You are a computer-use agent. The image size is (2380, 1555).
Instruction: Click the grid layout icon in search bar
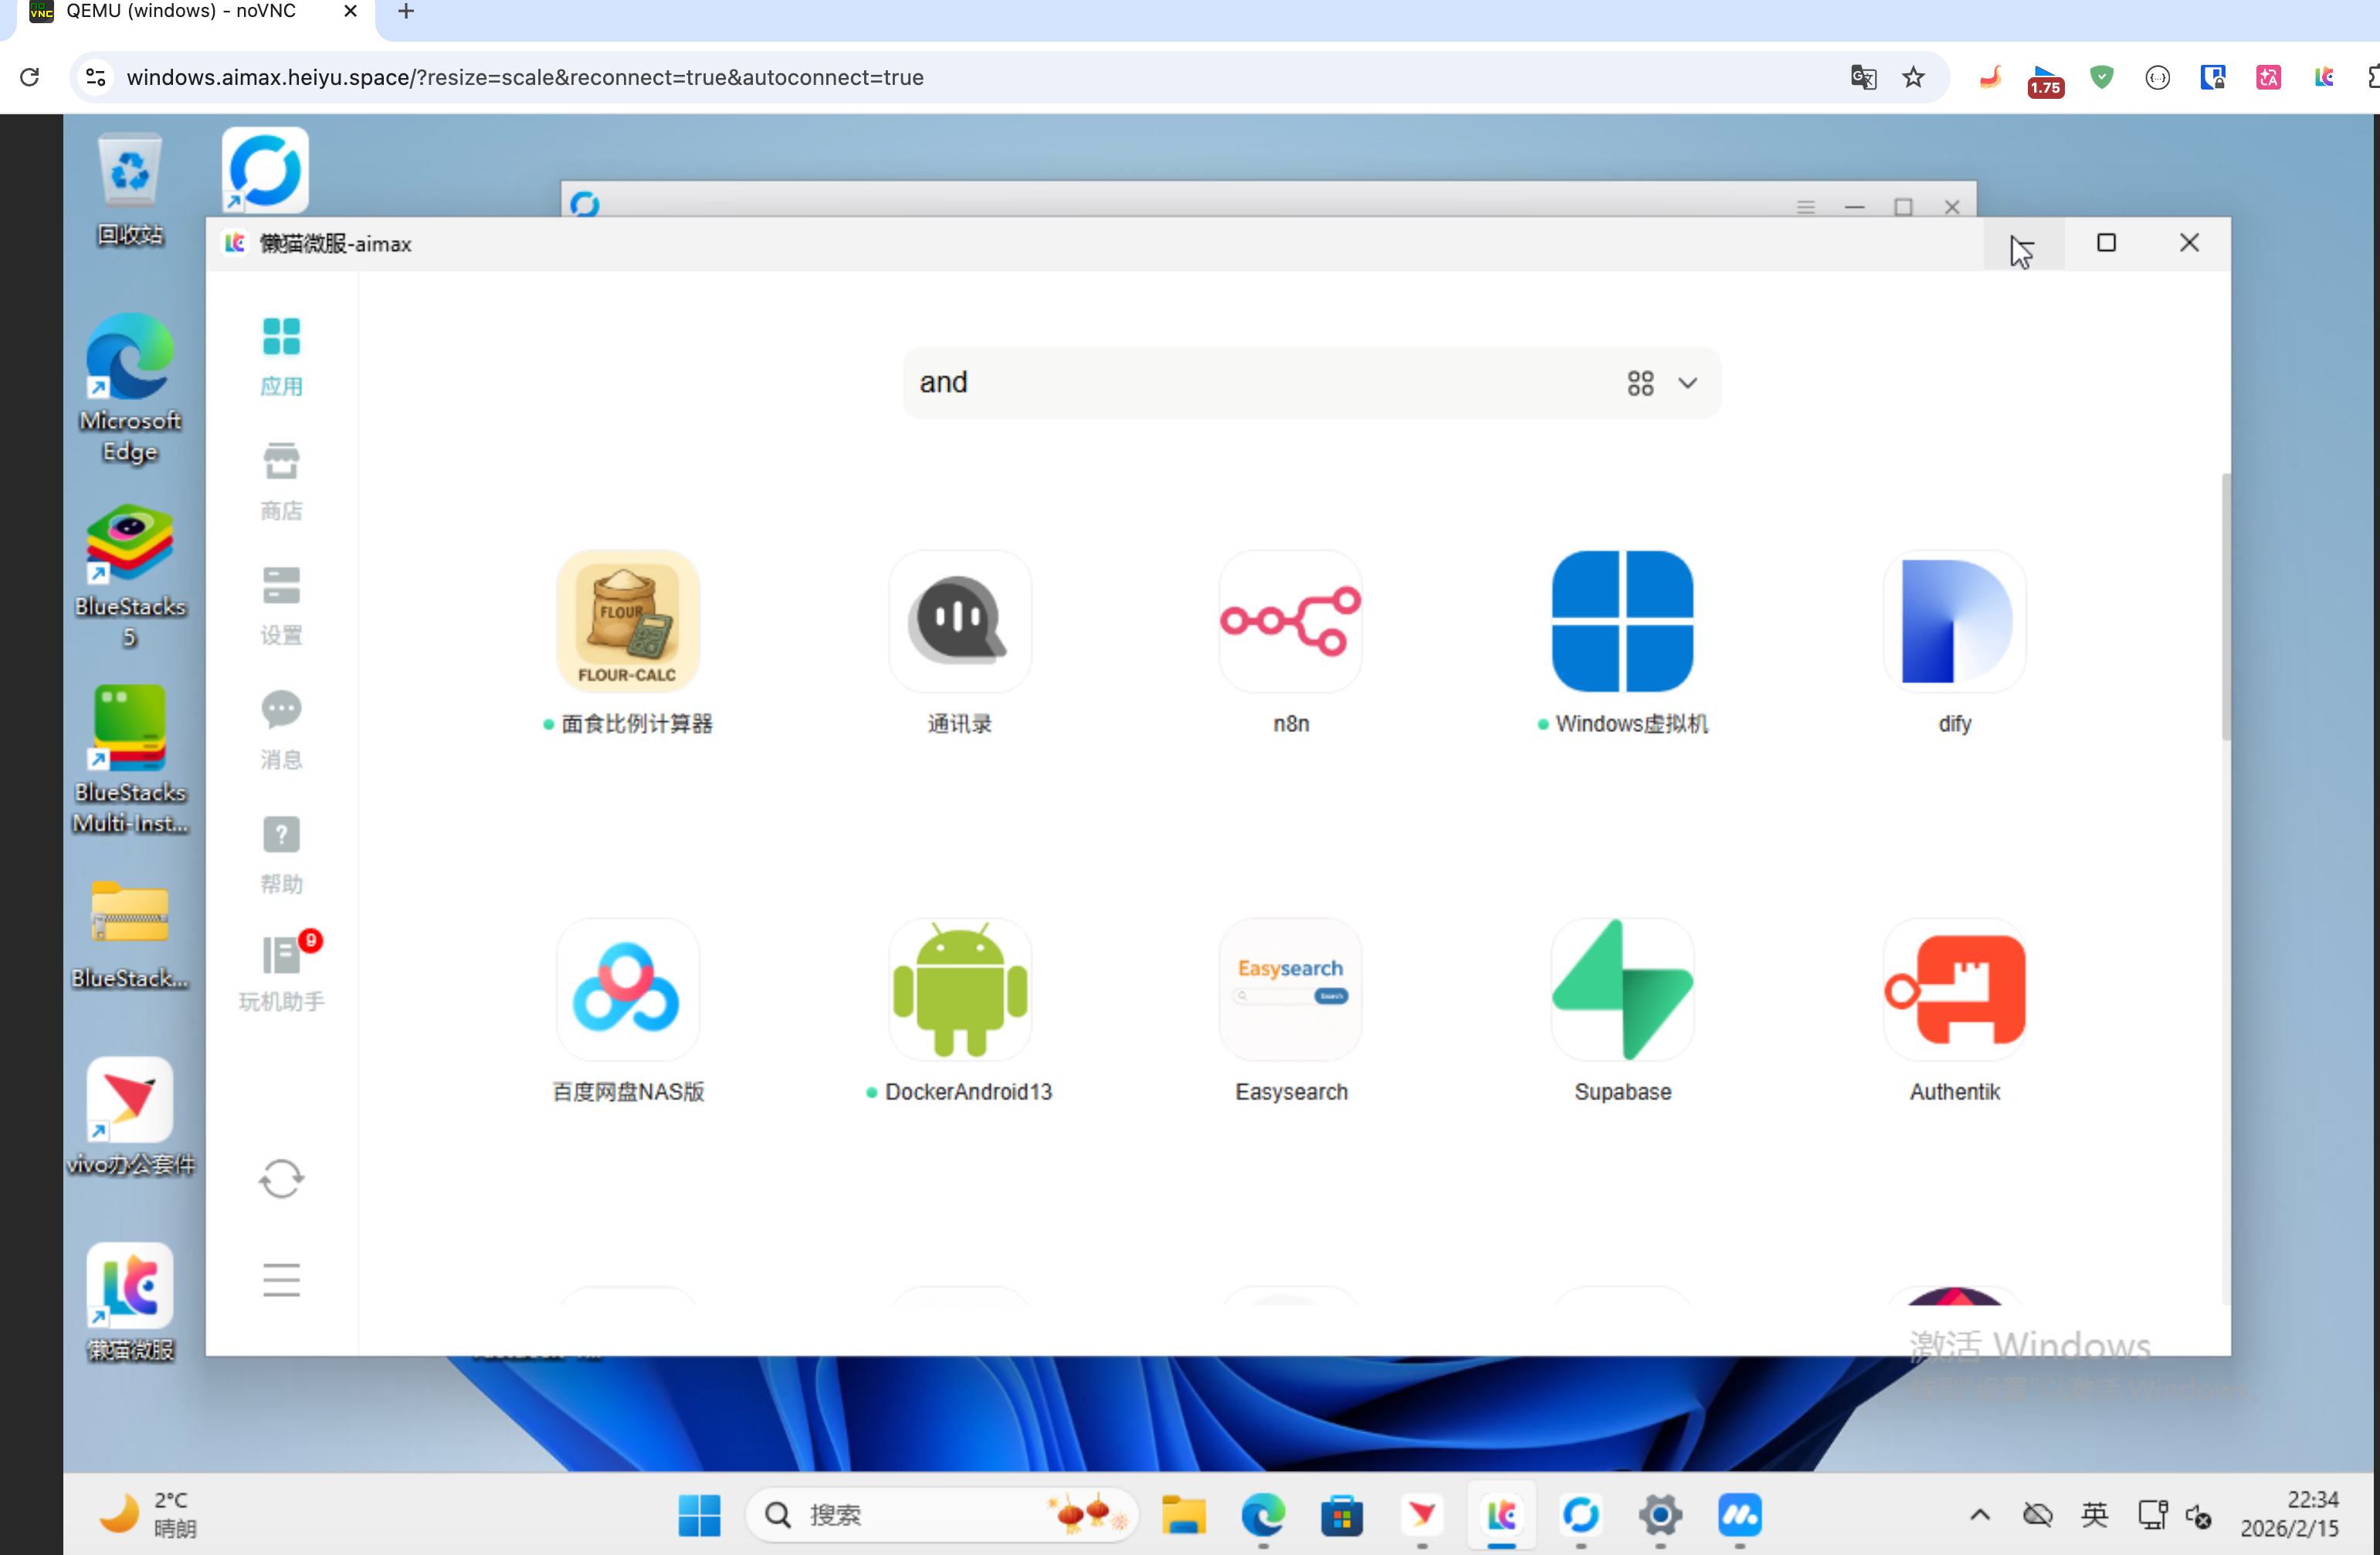click(1640, 383)
